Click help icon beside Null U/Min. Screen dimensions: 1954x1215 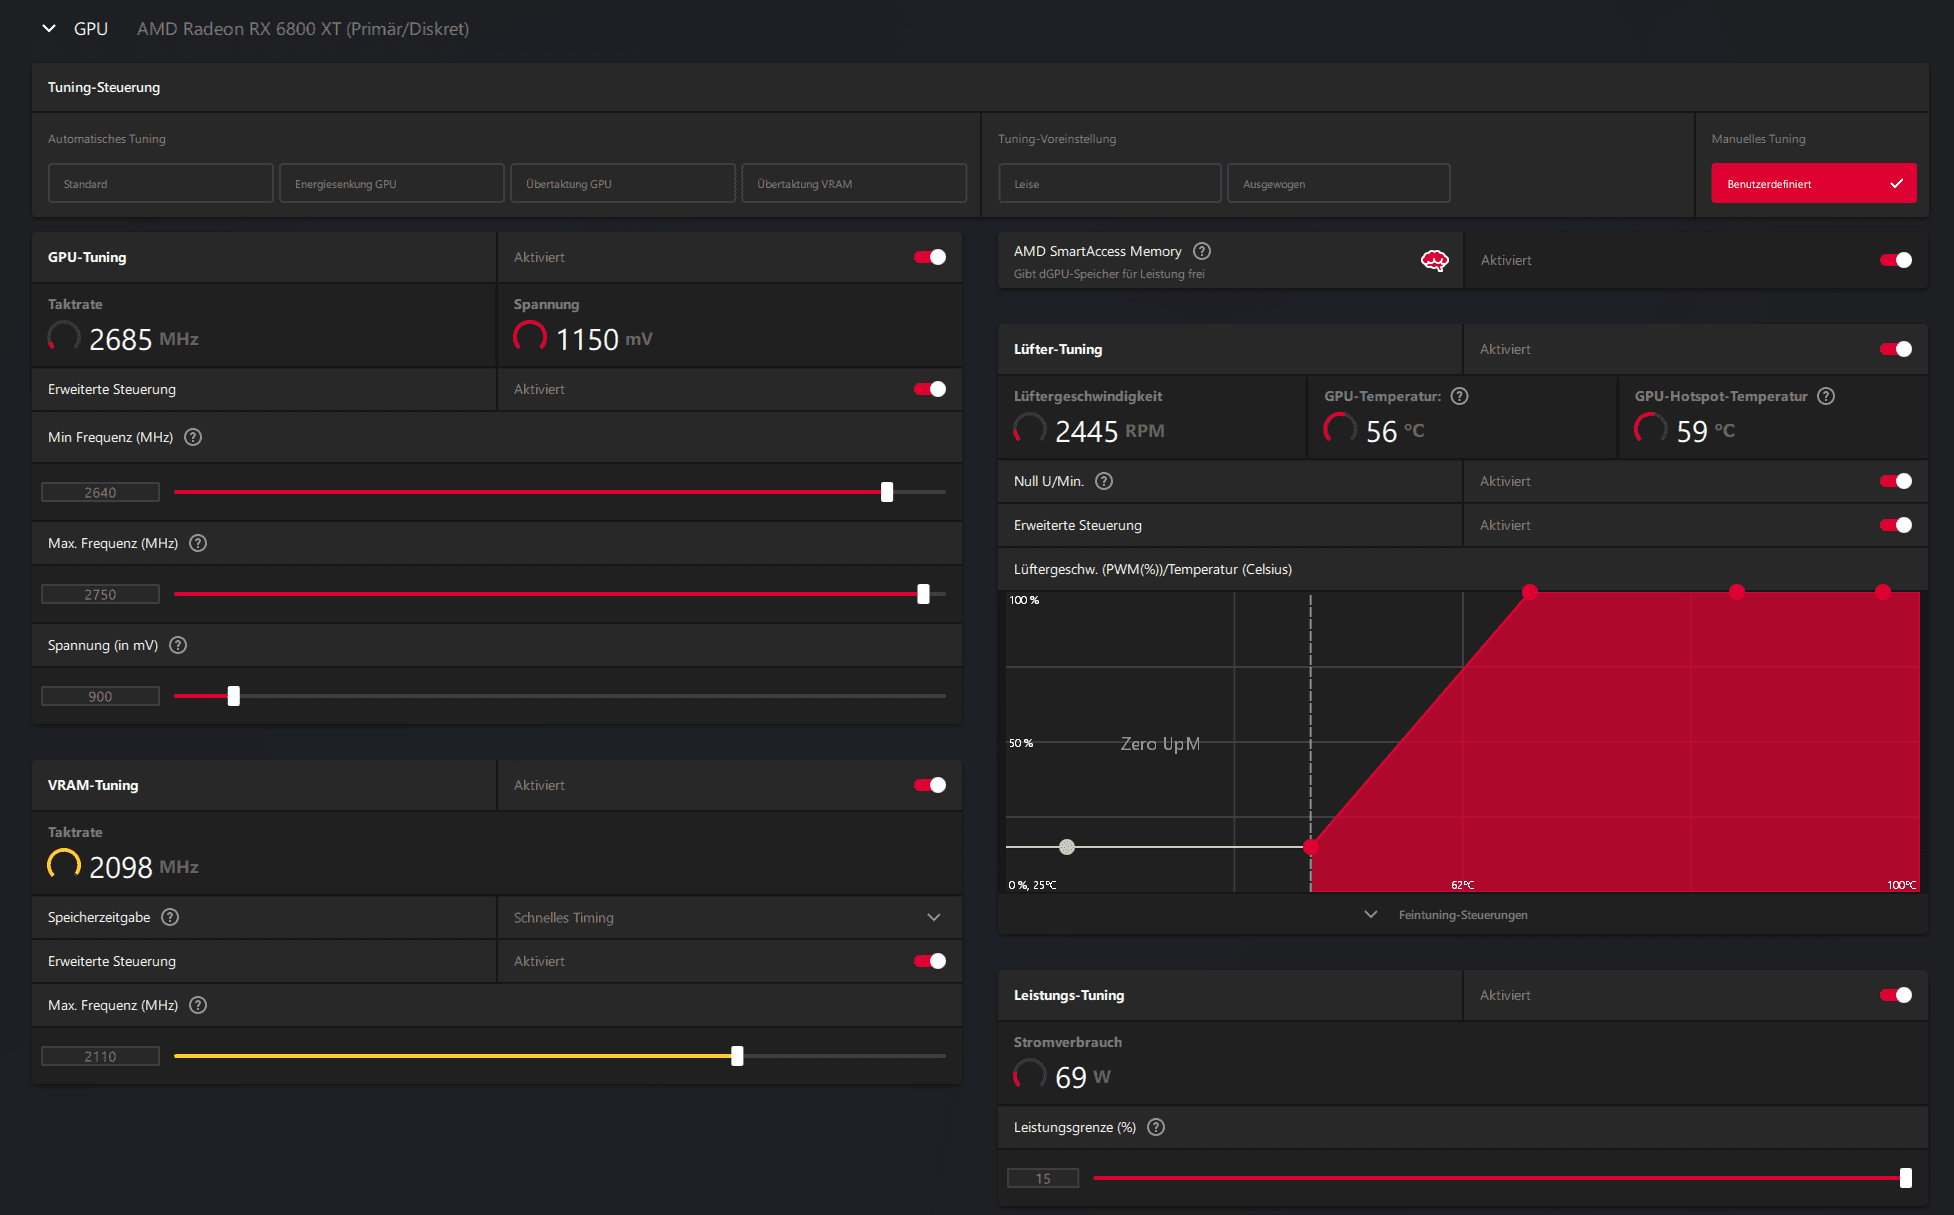(1104, 481)
